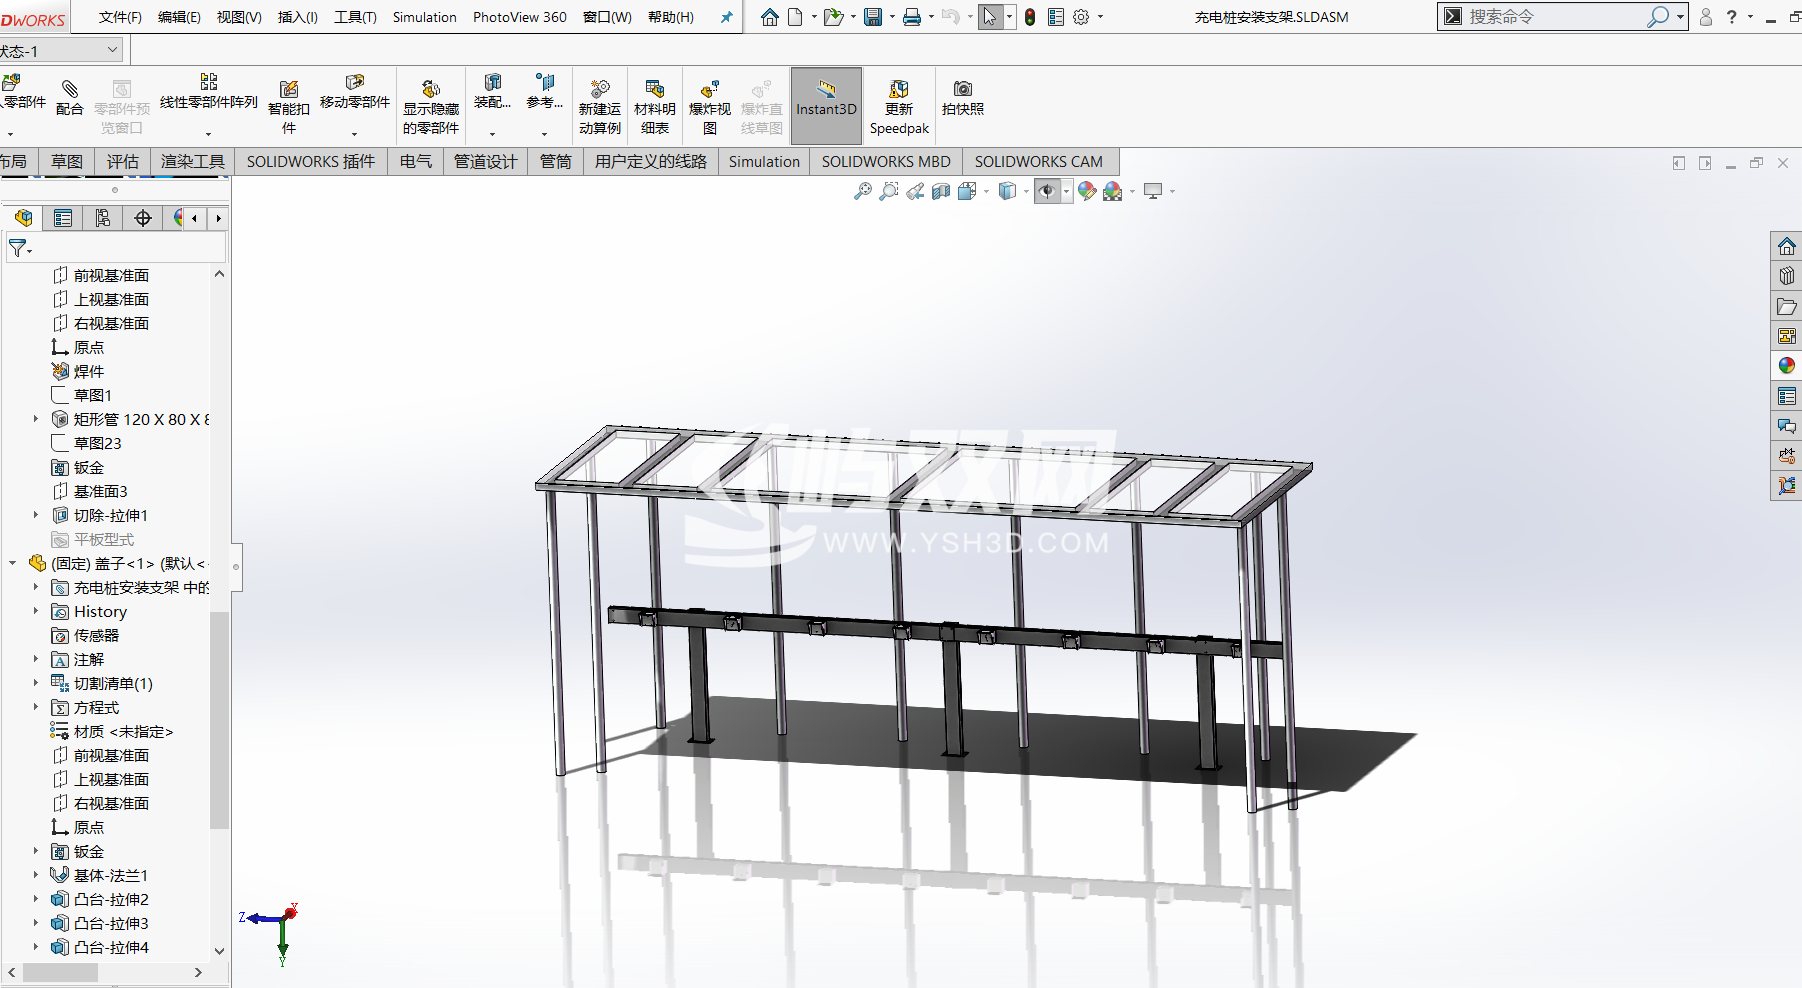Click the Appearances color ball in task pane
Viewport: 1802px width, 988px height.
pyautogui.click(x=1787, y=366)
